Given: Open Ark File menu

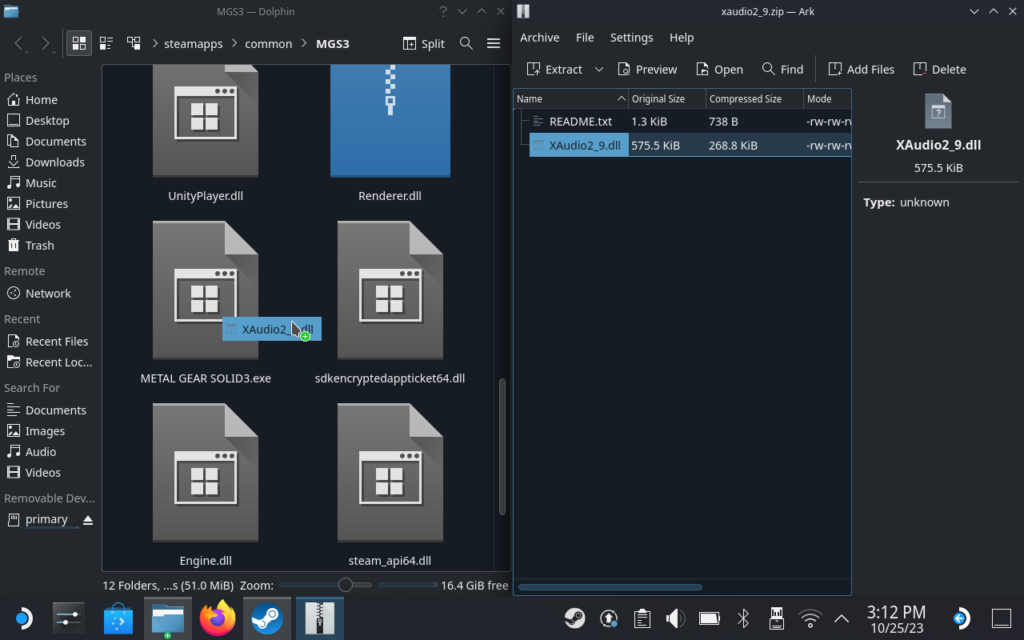Looking at the screenshot, I should pyautogui.click(x=584, y=38).
